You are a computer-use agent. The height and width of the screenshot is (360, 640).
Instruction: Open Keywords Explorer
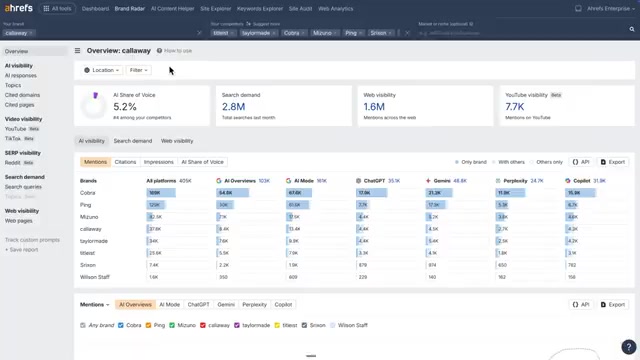coord(260,9)
